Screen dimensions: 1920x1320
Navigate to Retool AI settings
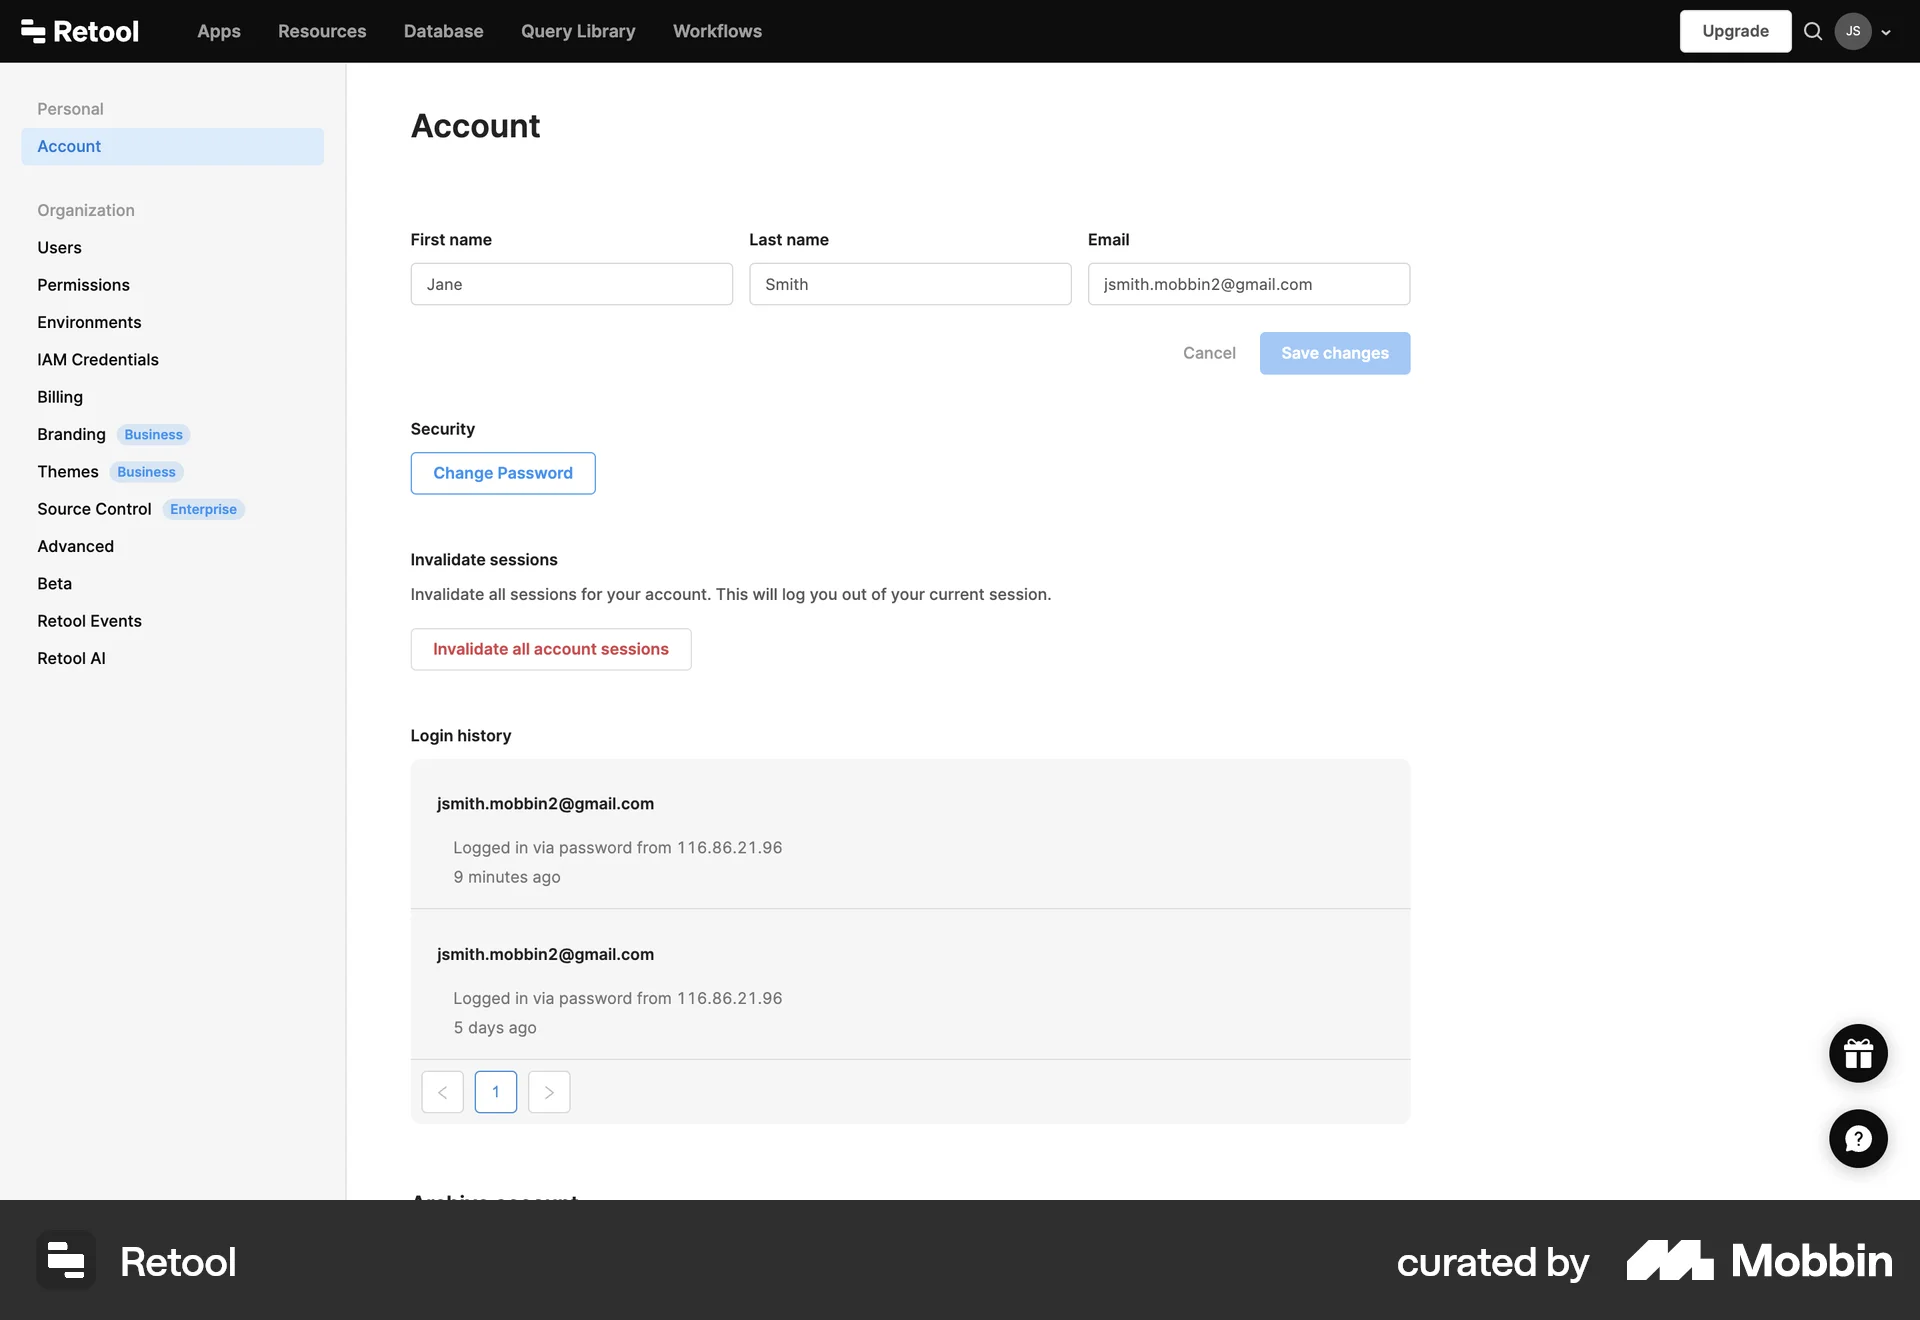click(x=71, y=658)
